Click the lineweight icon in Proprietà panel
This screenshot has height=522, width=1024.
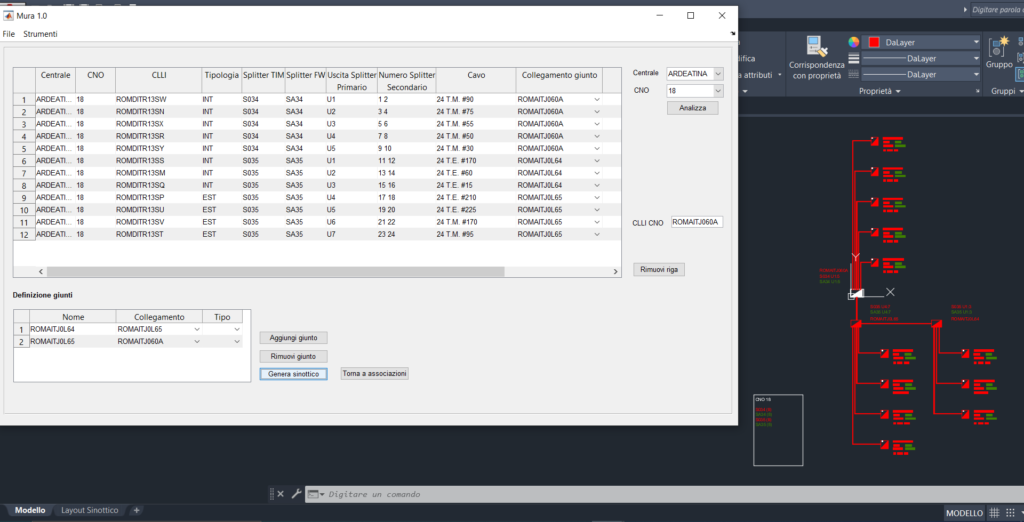tap(854, 58)
